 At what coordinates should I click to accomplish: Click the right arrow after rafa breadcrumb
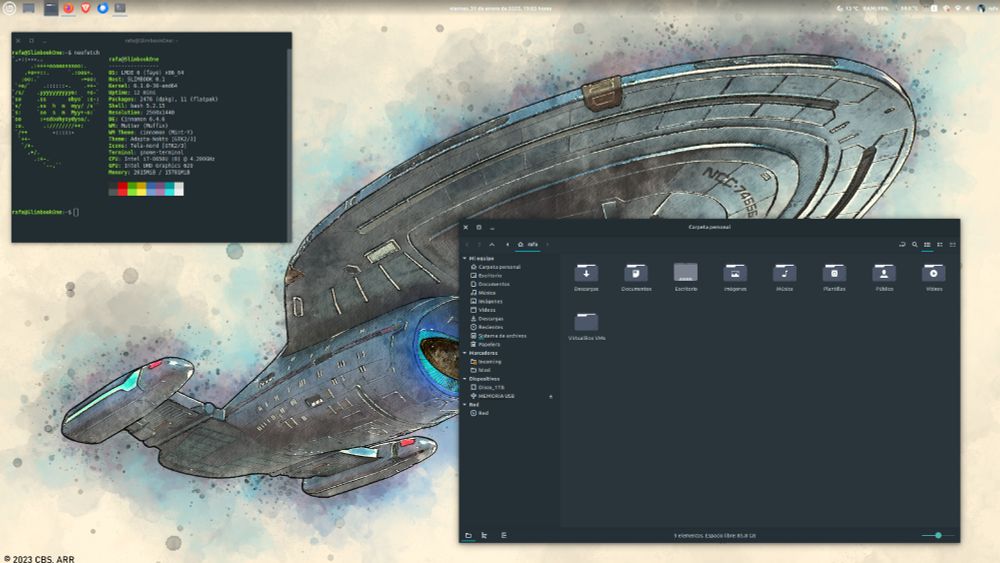click(547, 244)
